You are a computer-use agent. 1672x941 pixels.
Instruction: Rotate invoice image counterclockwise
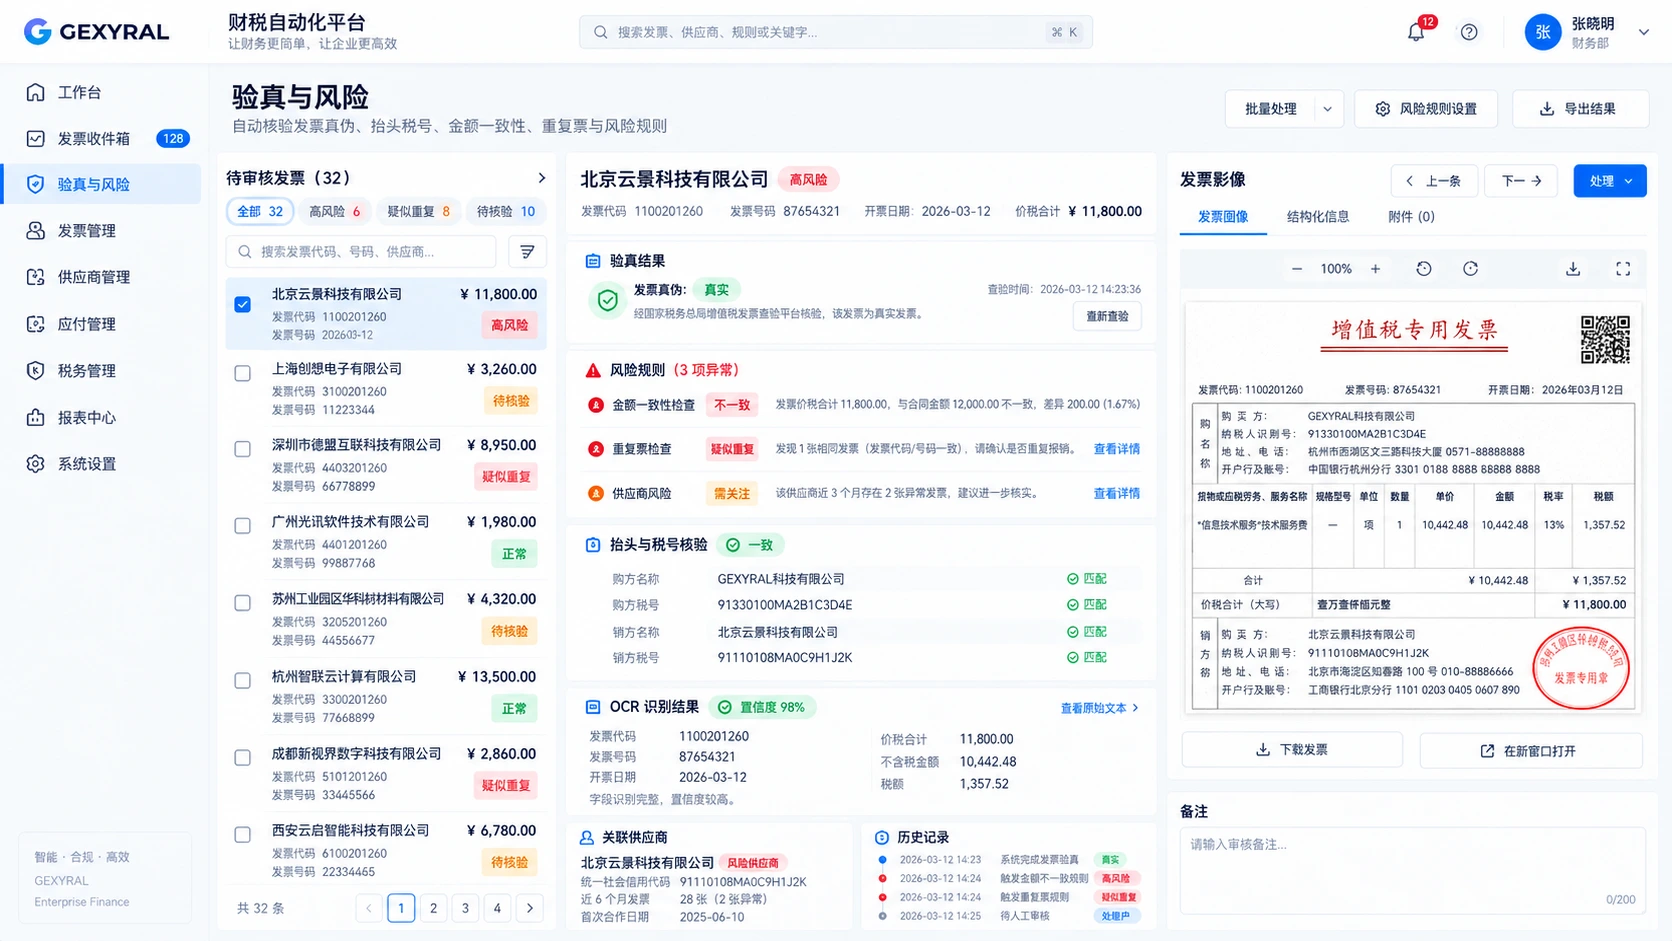pos(1424,269)
